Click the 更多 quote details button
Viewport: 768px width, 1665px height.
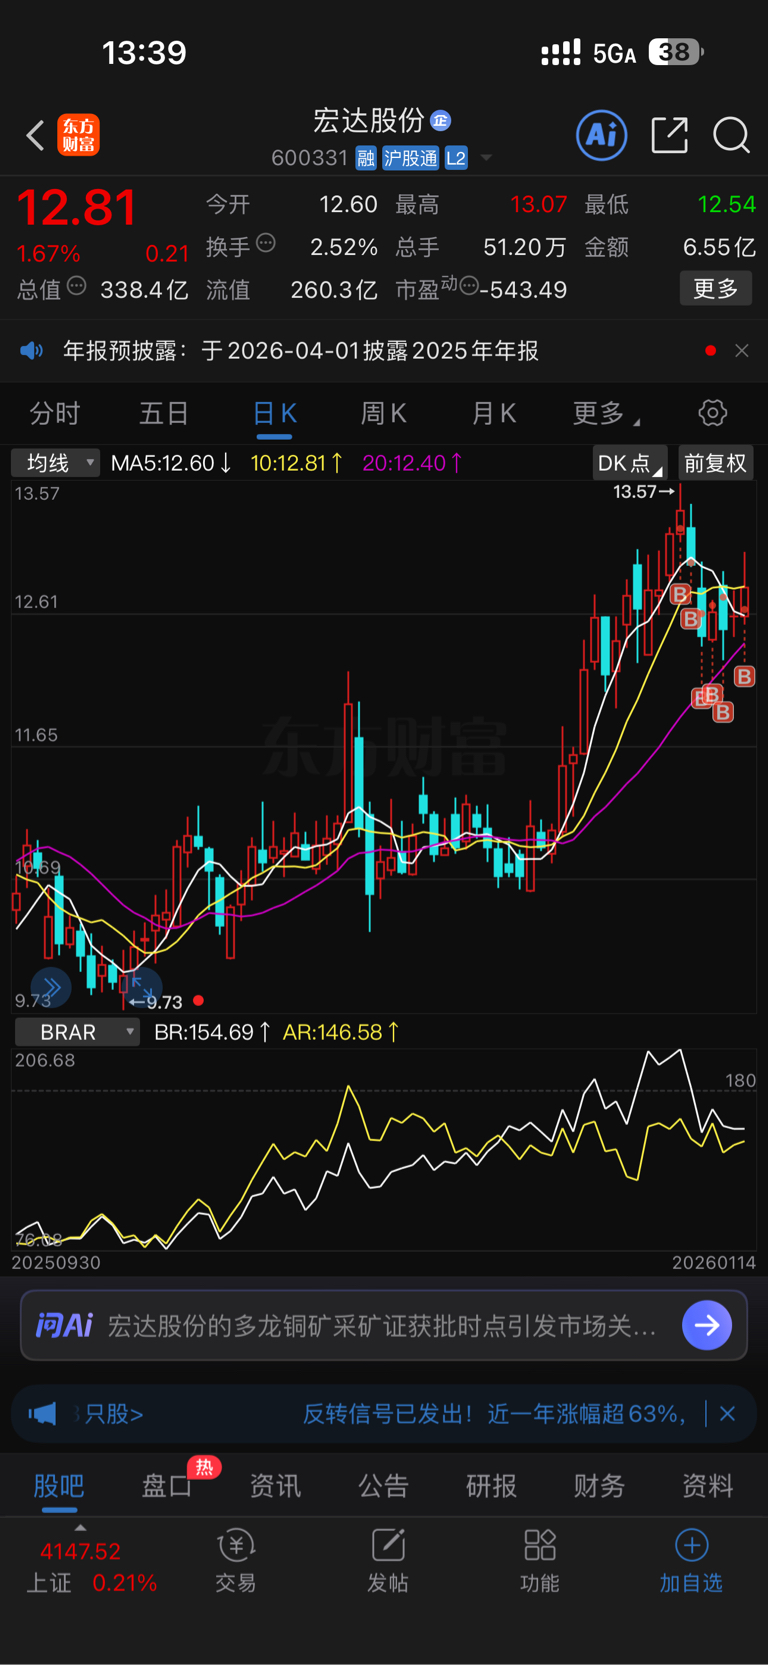tap(716, 289)
